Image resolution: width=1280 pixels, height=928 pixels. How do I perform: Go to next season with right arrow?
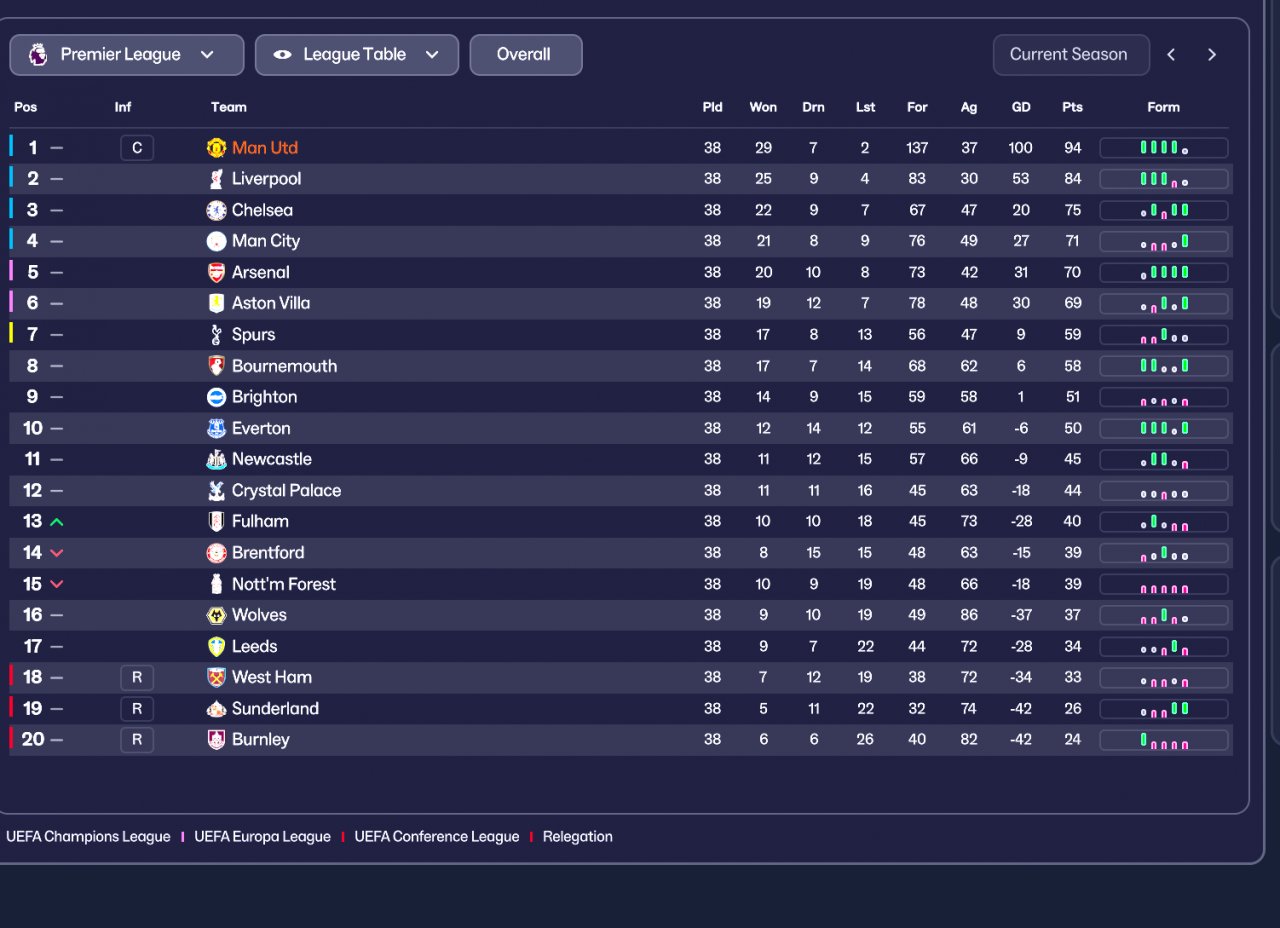click(1212, 55)
